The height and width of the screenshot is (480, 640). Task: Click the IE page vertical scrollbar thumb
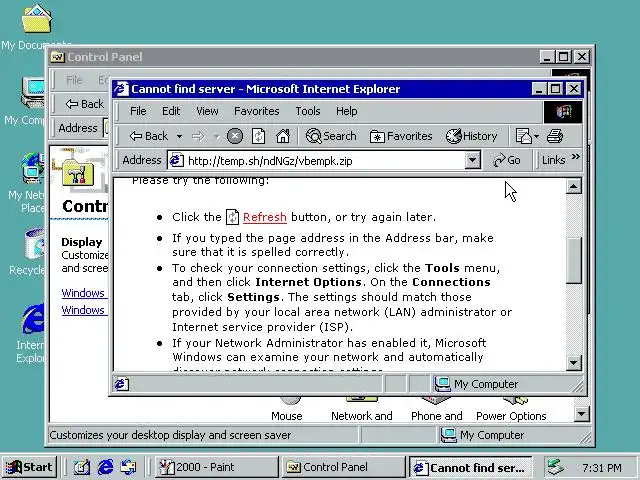[x=573, y=260]
